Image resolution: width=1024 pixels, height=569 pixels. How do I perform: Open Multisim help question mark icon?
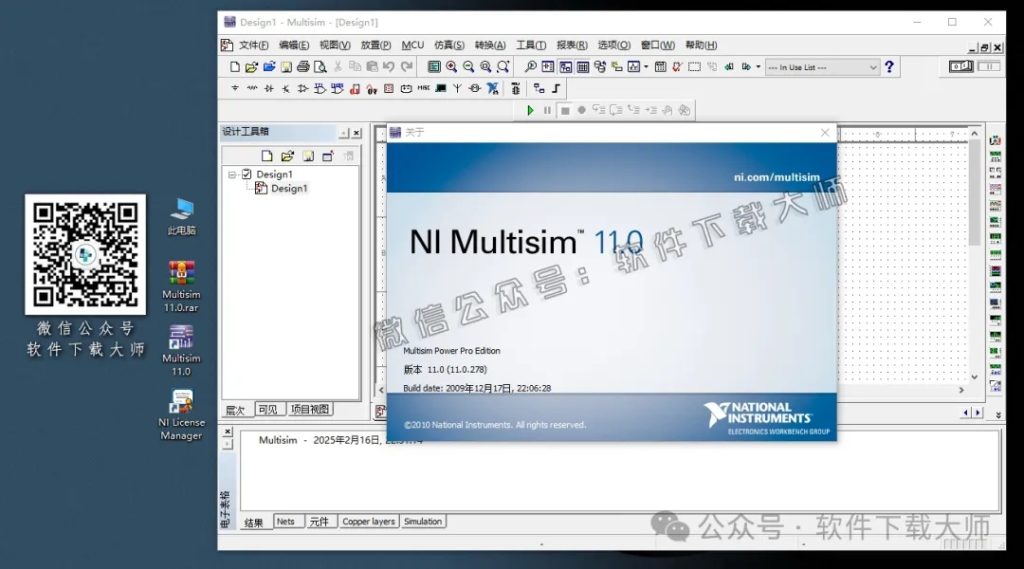coord(889,67)
